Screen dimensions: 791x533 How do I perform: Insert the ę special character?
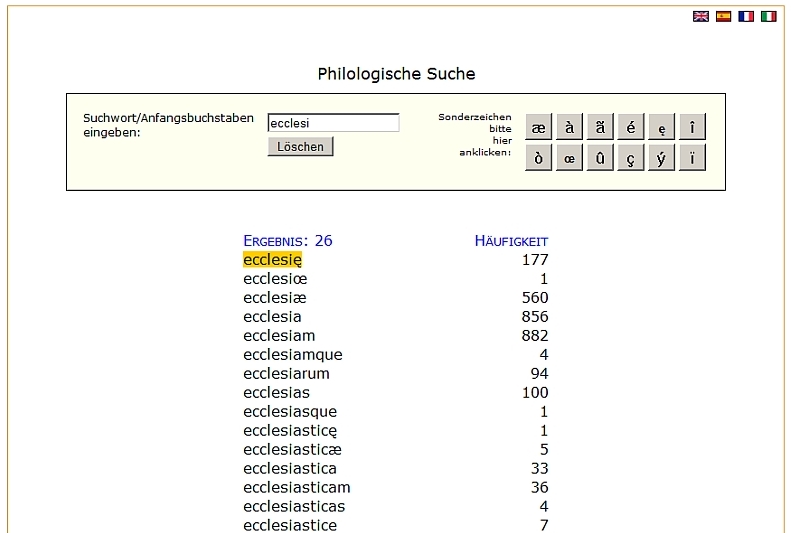click(661, 127)
